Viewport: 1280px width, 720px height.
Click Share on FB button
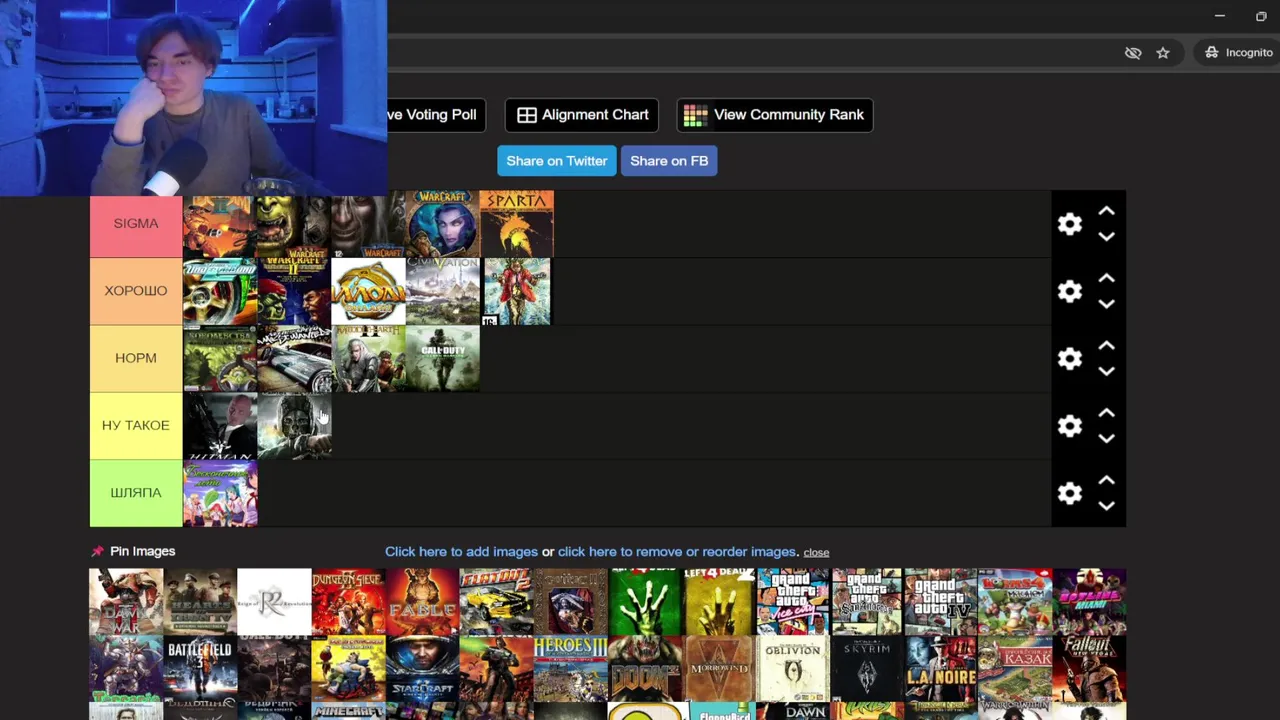[x=669, y=161]
